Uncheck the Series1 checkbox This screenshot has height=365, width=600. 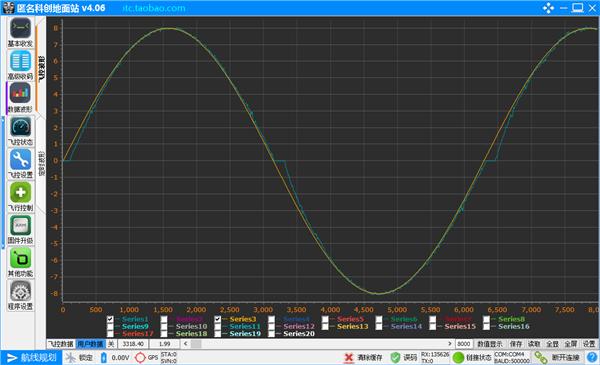[110, 319]
